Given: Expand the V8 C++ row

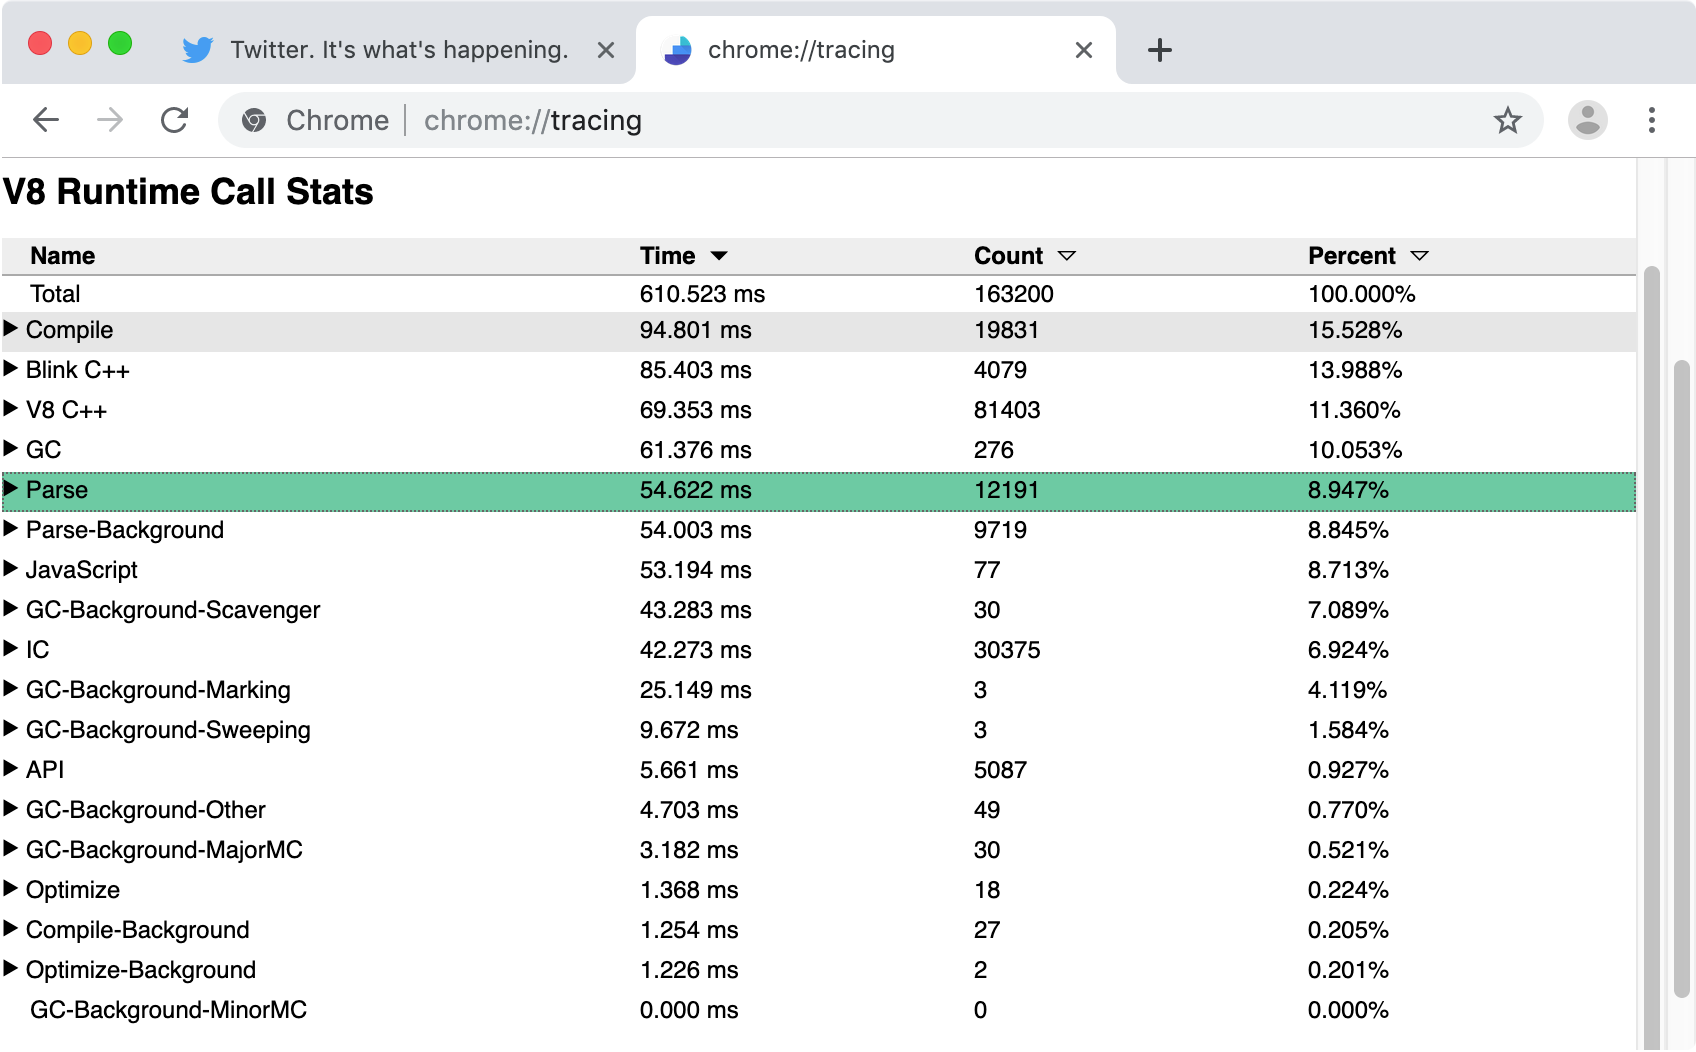Looking at the screenshot, I should click(11, 408).
